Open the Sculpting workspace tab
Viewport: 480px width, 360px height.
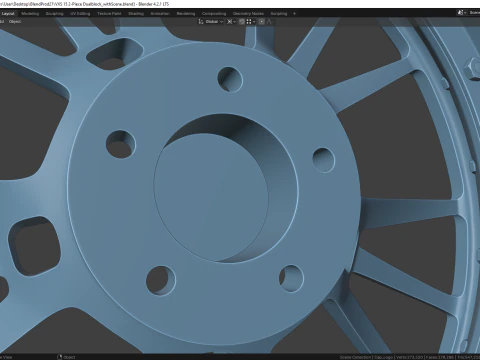pos(54,14)
